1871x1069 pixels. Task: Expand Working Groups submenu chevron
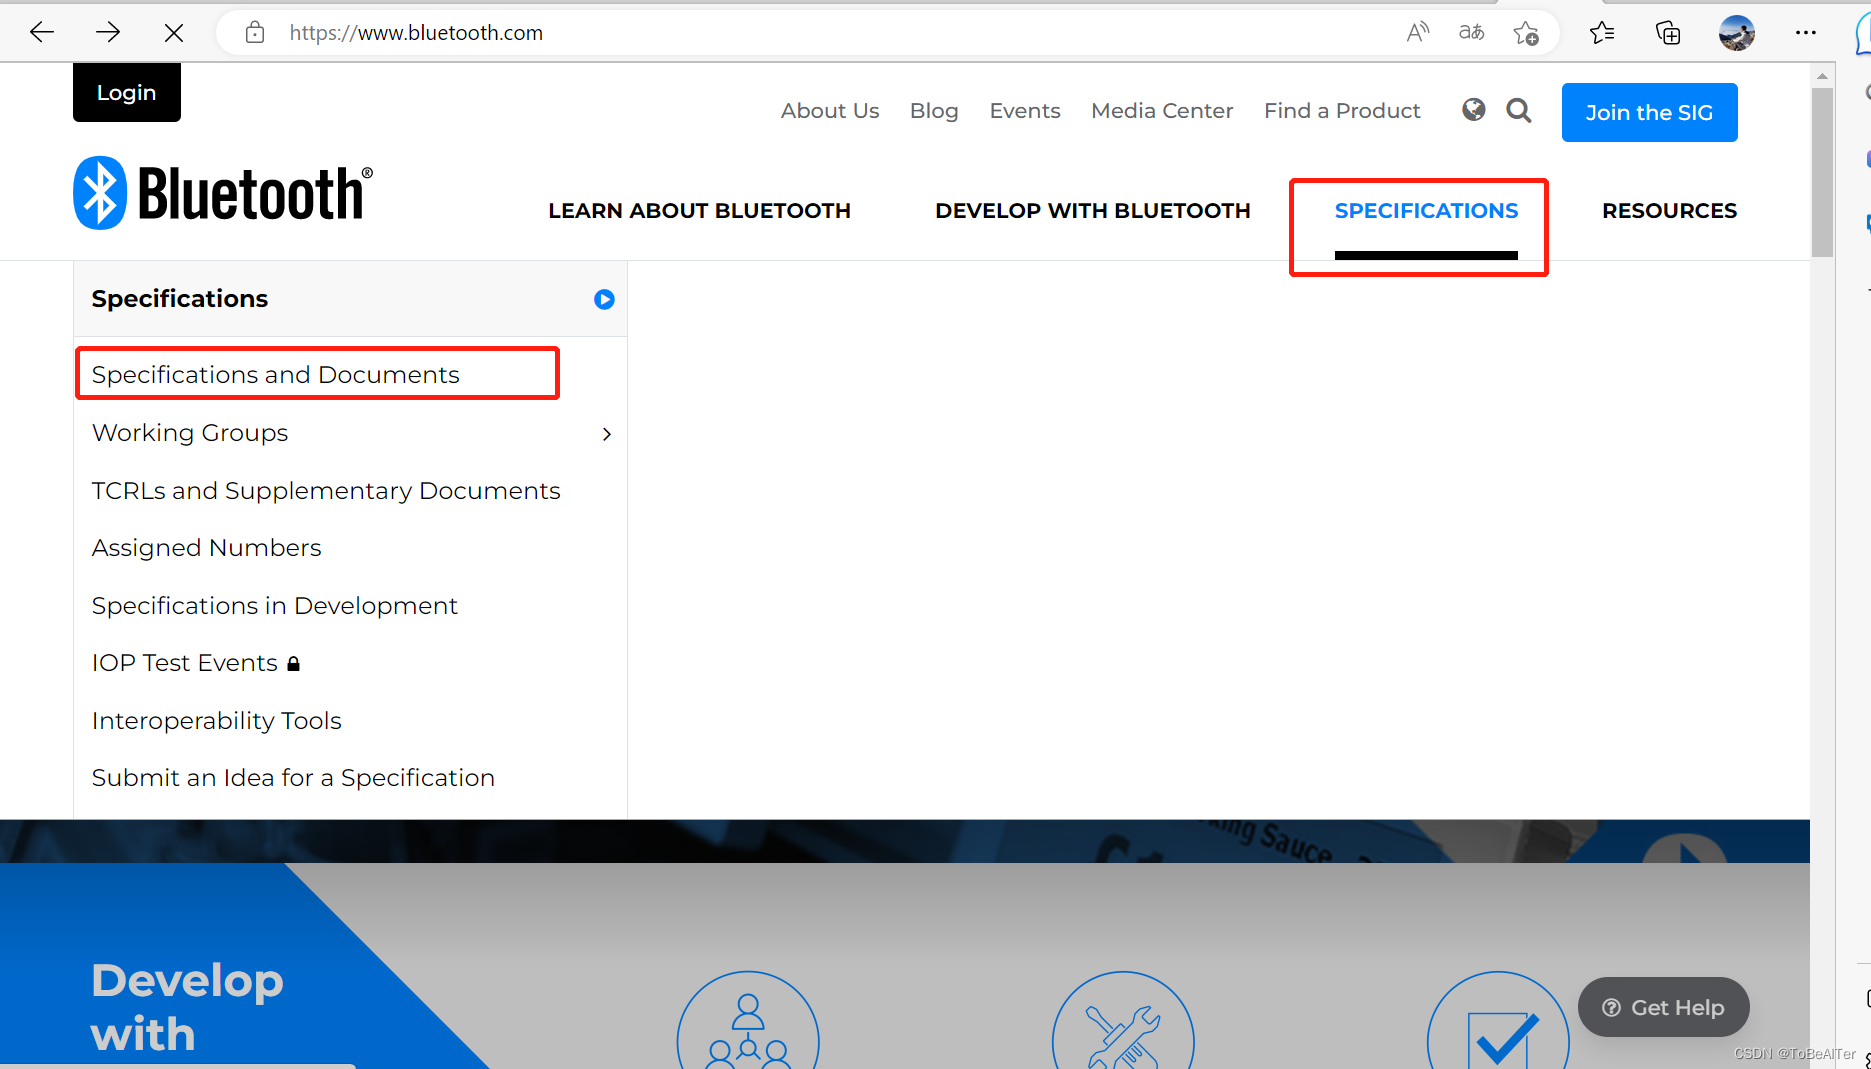click(x=607, y=434)
